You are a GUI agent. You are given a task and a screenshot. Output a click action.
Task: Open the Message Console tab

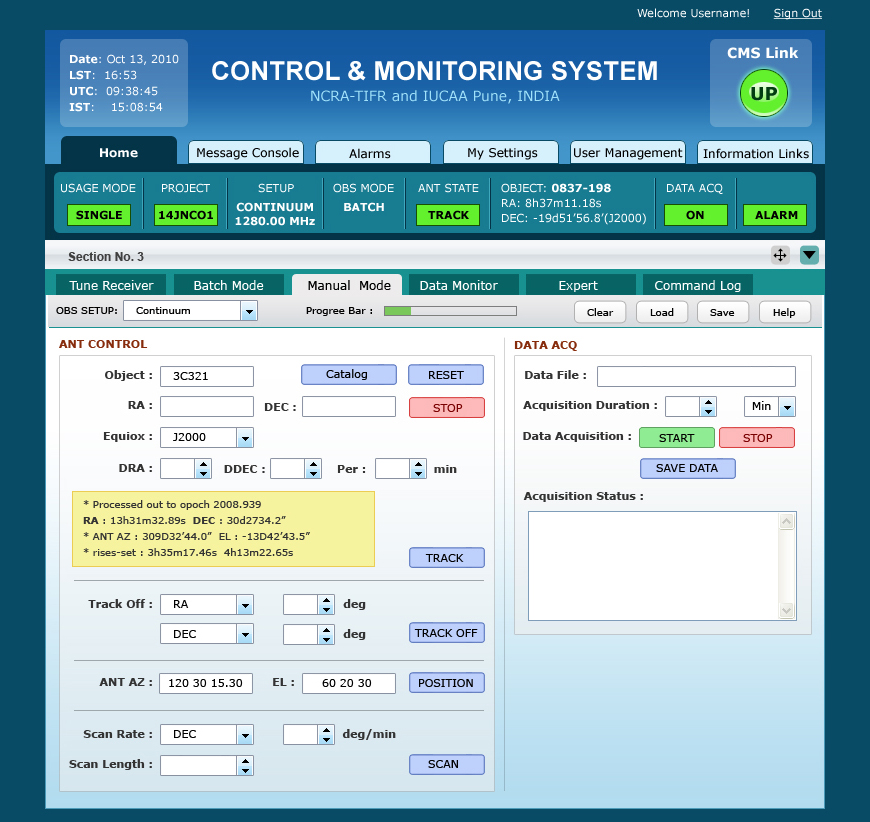pyautogui.click(x=247, y=153)
